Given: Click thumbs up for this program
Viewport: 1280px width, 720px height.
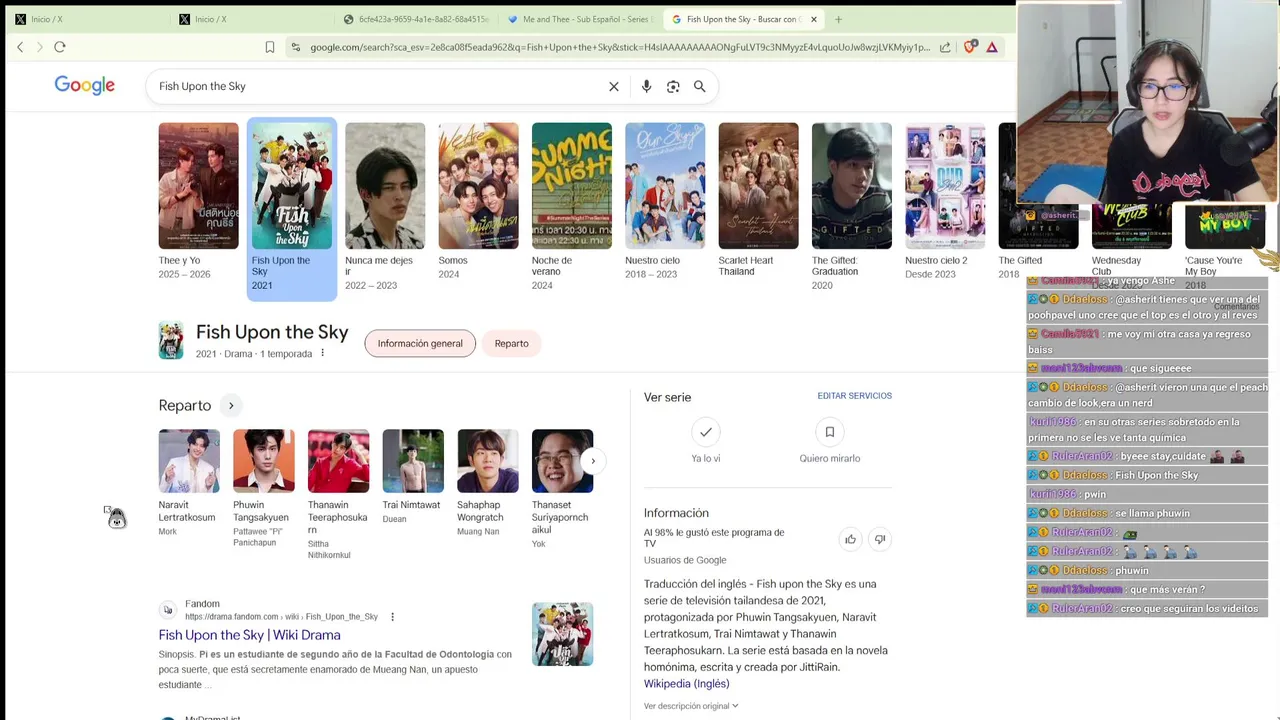Looking at the screenshot, I should (850, 539).
